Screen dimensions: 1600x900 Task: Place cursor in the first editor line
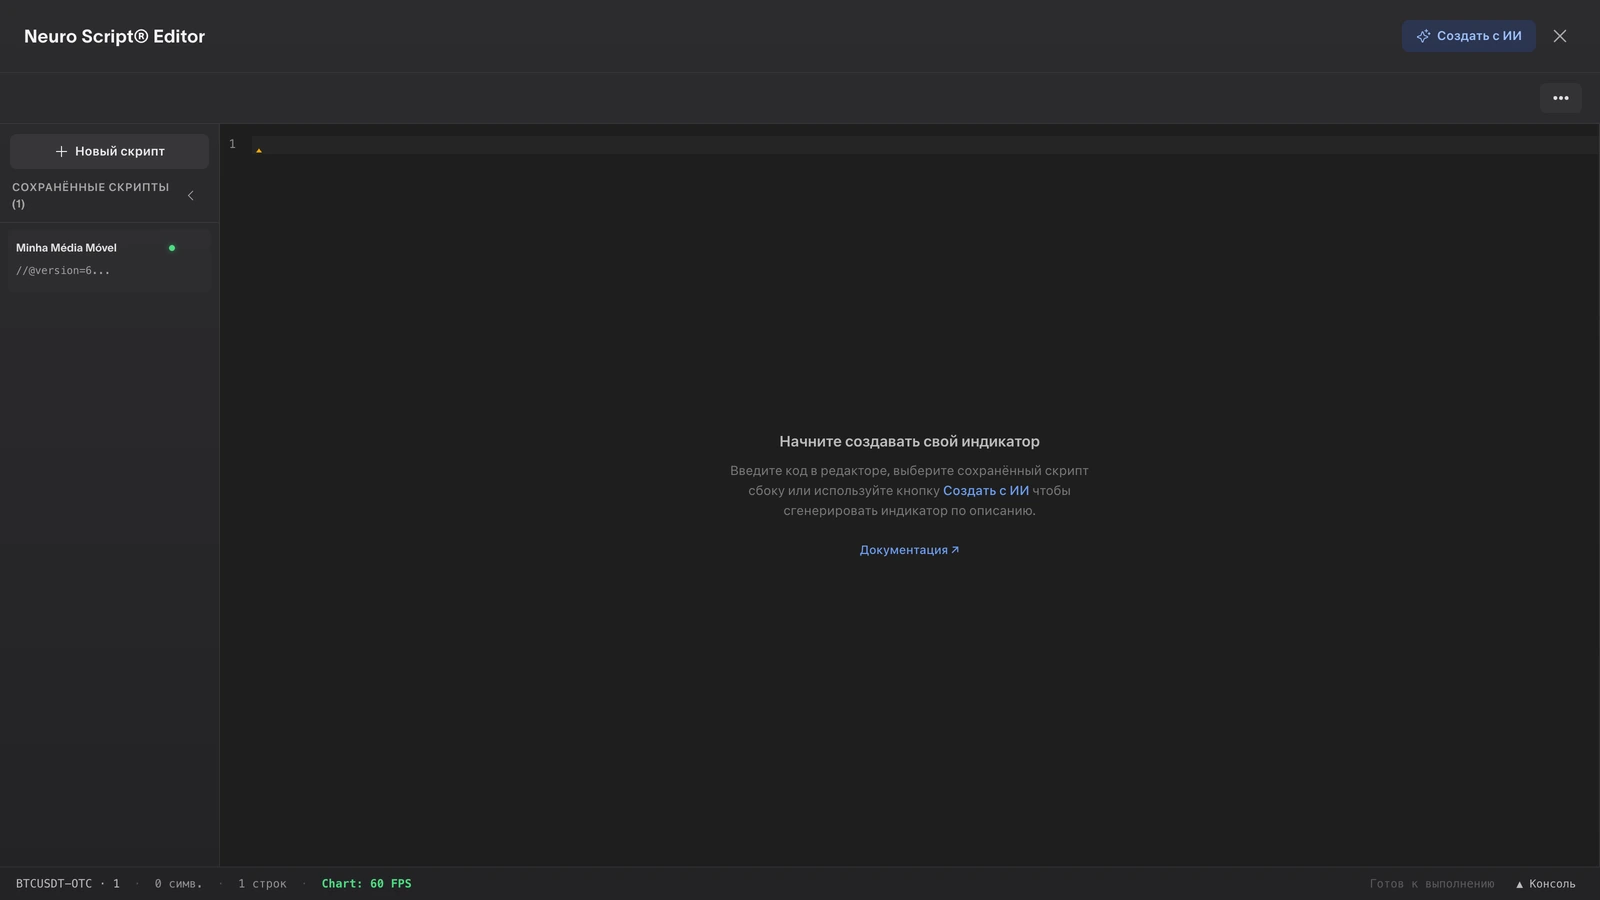(x=925, y=145)
